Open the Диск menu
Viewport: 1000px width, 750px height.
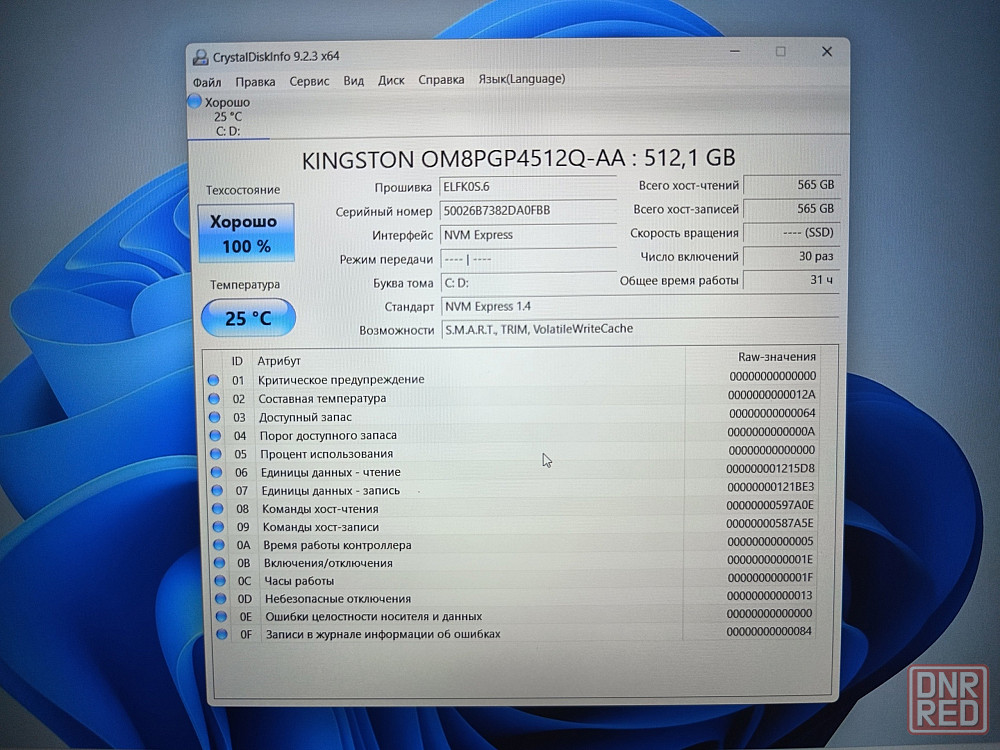point(391,80)
